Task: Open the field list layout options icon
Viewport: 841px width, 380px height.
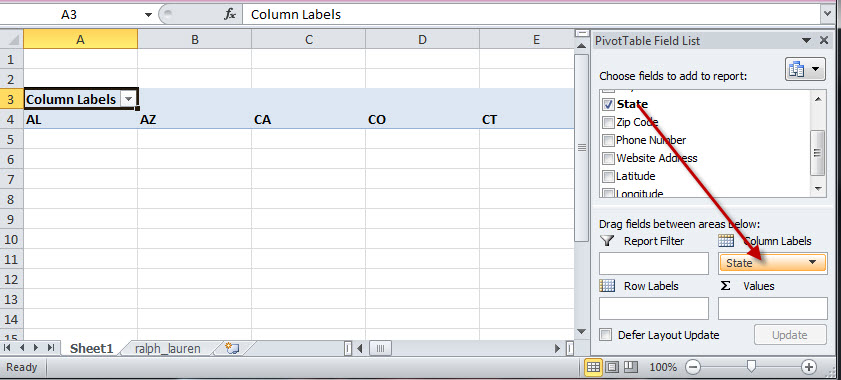Action: tap(805, 70)
